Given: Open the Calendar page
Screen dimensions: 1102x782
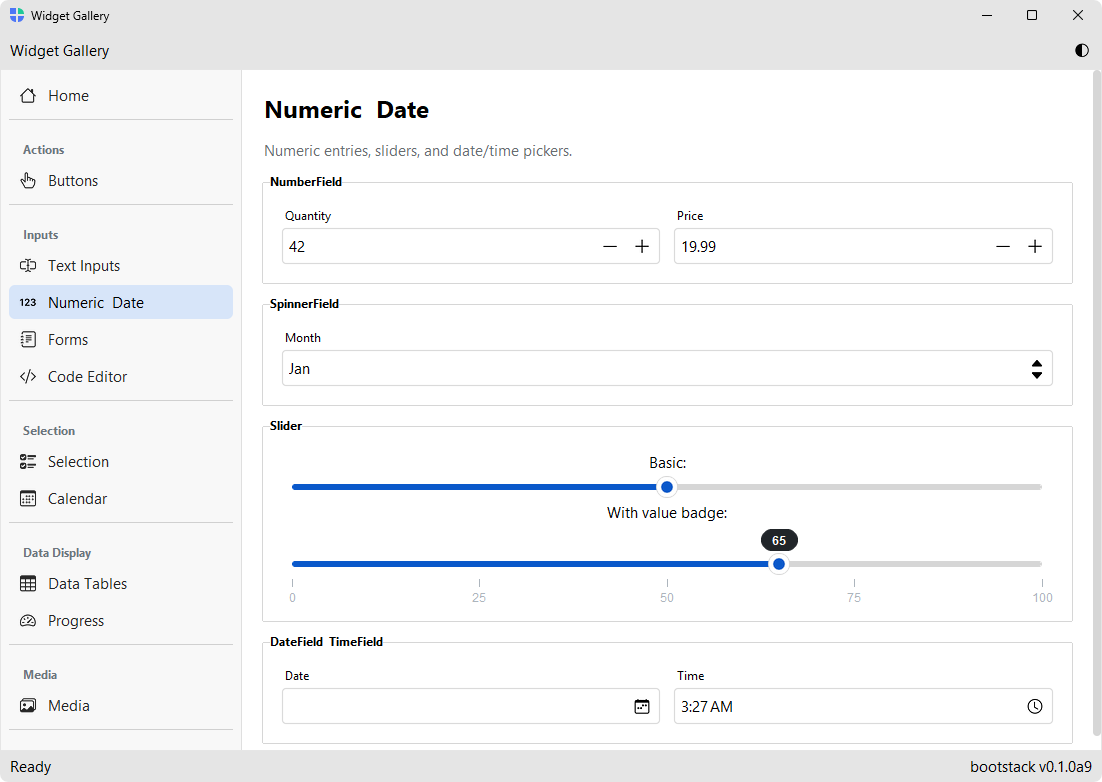Looking at the screenshot, I should tap(121, 499).
